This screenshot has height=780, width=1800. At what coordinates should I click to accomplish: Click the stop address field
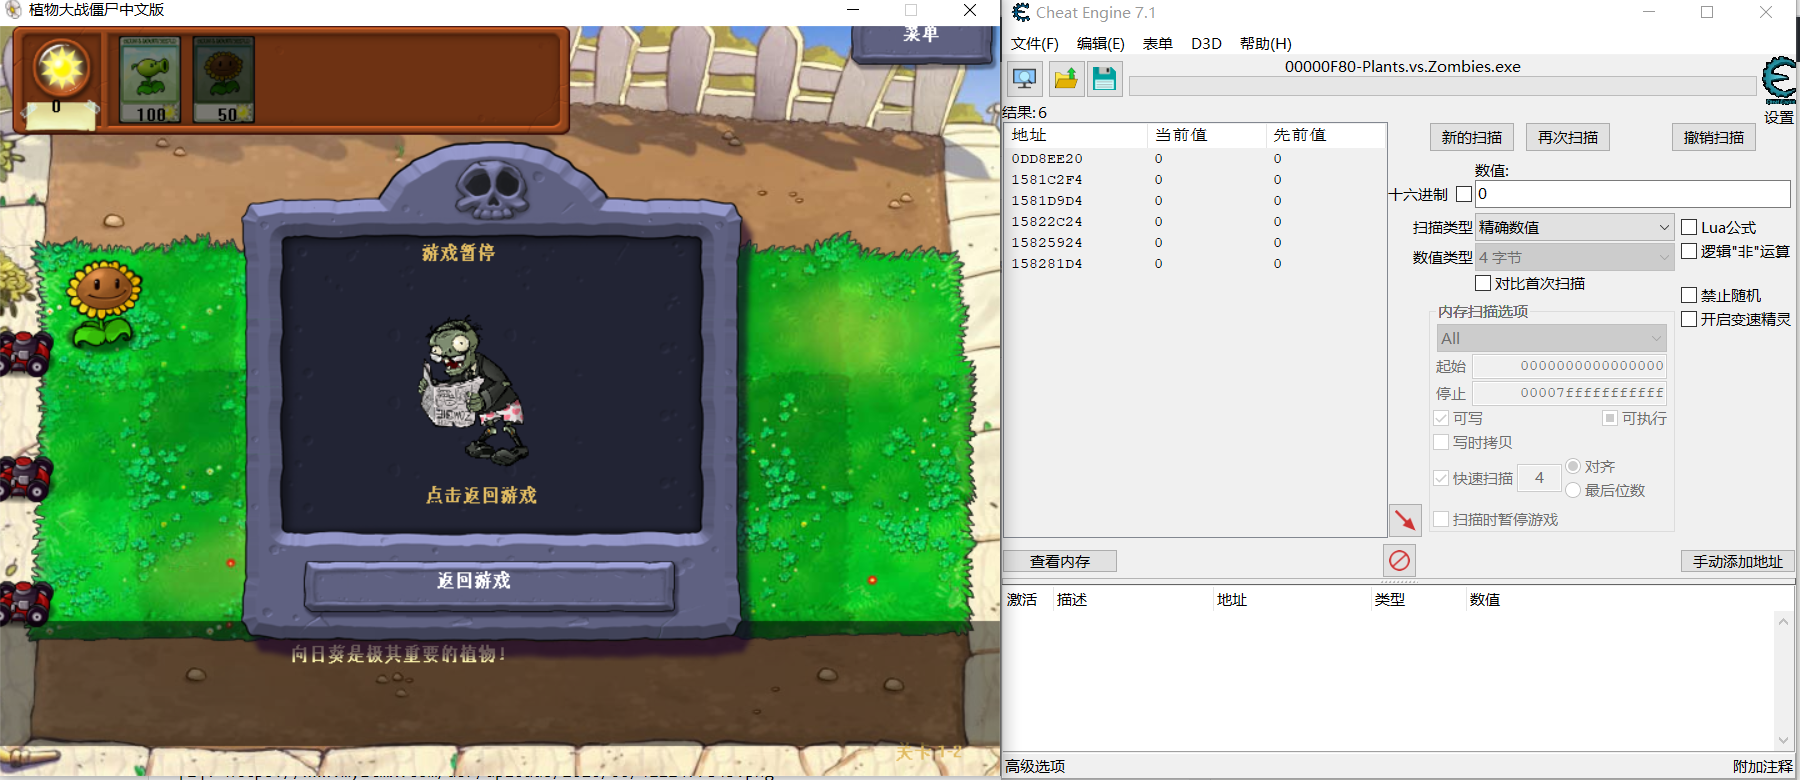coord(1569,393)
